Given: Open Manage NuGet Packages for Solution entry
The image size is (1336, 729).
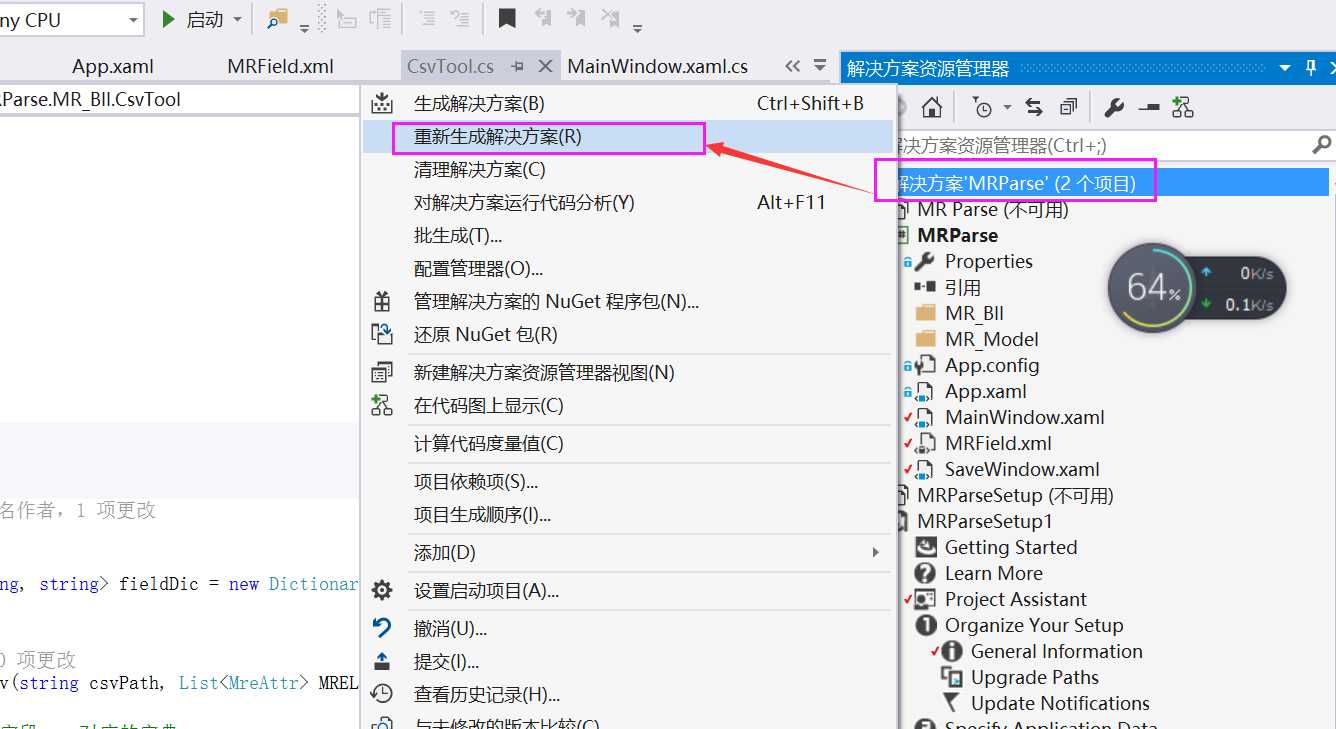Looking at the screenshot, I should click(628, 302).
